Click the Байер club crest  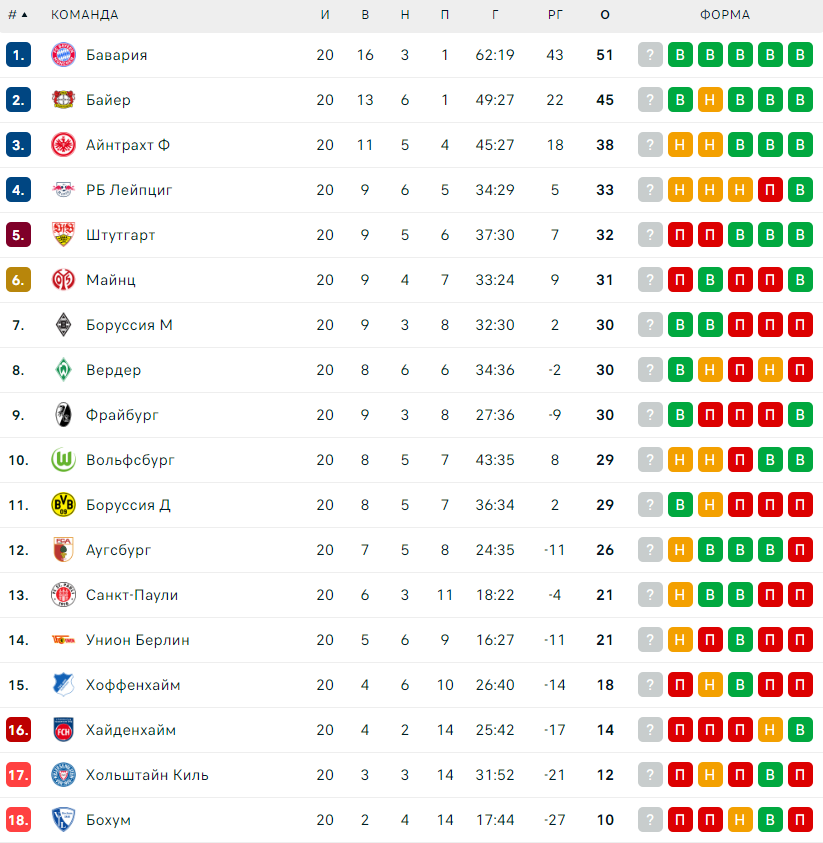click(x=63, y=100)
